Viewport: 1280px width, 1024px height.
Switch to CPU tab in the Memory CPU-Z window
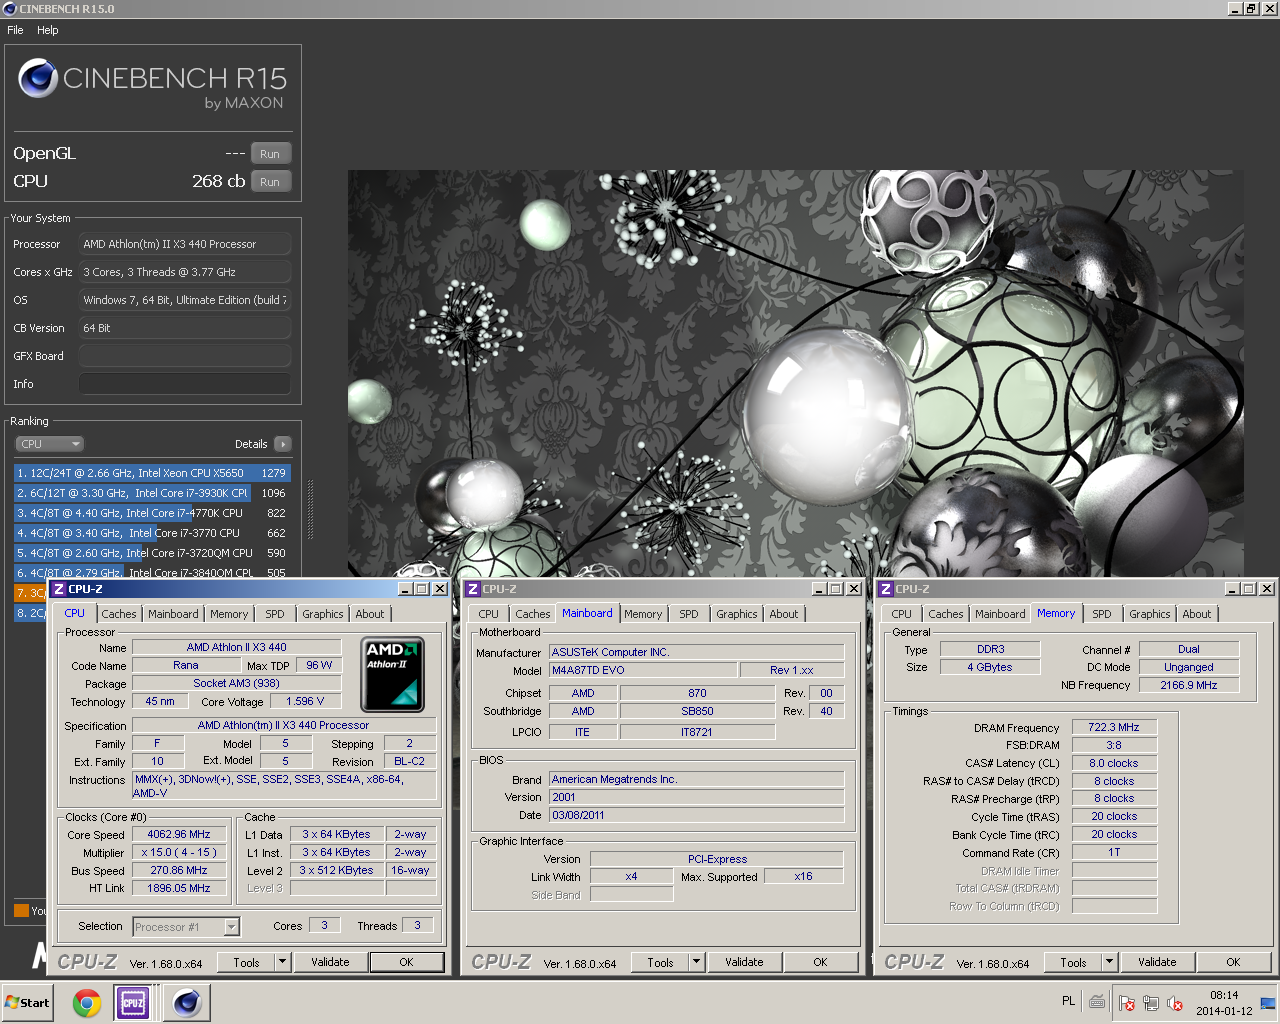pos(902,614)
